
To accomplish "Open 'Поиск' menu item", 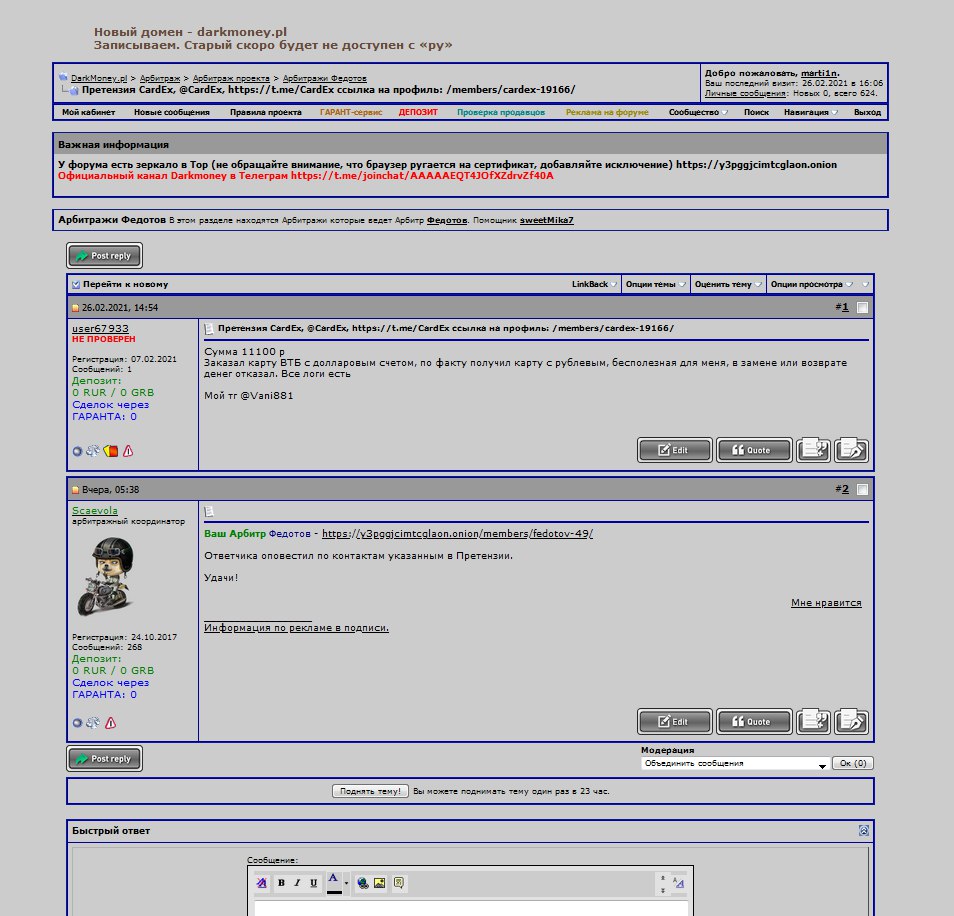I will click(x=756, y=112).
